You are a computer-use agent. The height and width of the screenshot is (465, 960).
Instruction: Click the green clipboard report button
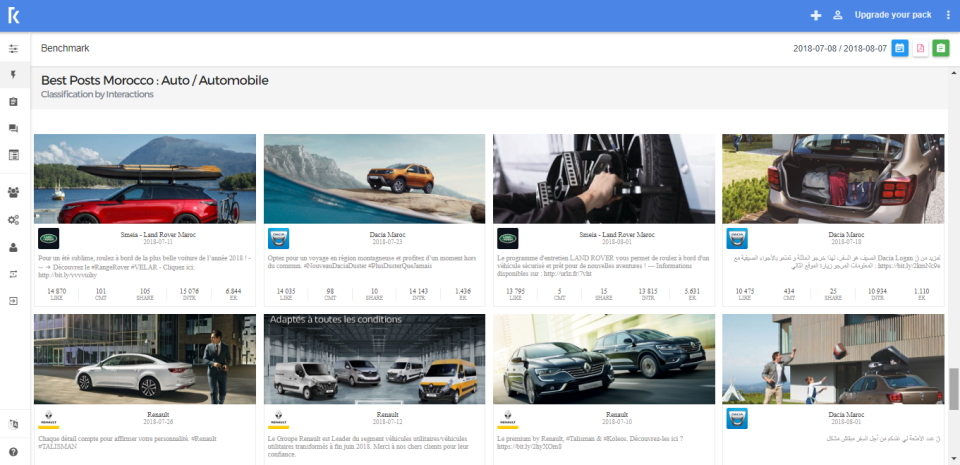coord(941,48)
